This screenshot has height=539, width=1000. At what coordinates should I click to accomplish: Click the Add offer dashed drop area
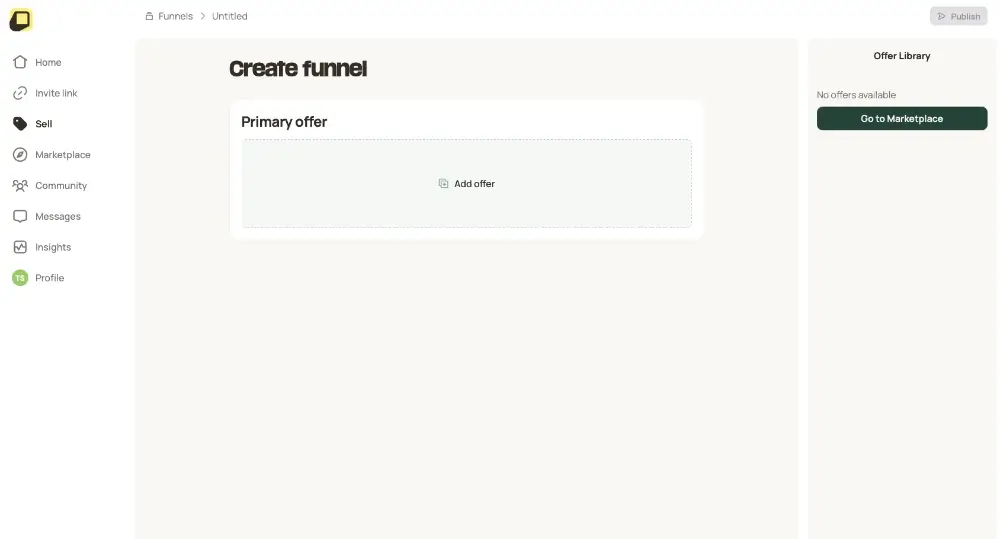(466, 205)
